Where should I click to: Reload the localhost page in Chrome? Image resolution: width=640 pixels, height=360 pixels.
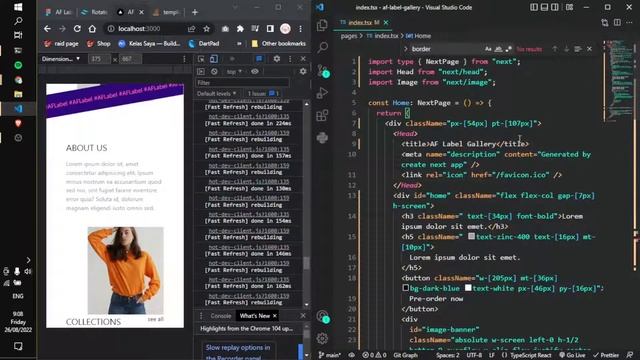pyautogui.click(x=77, y=29)
